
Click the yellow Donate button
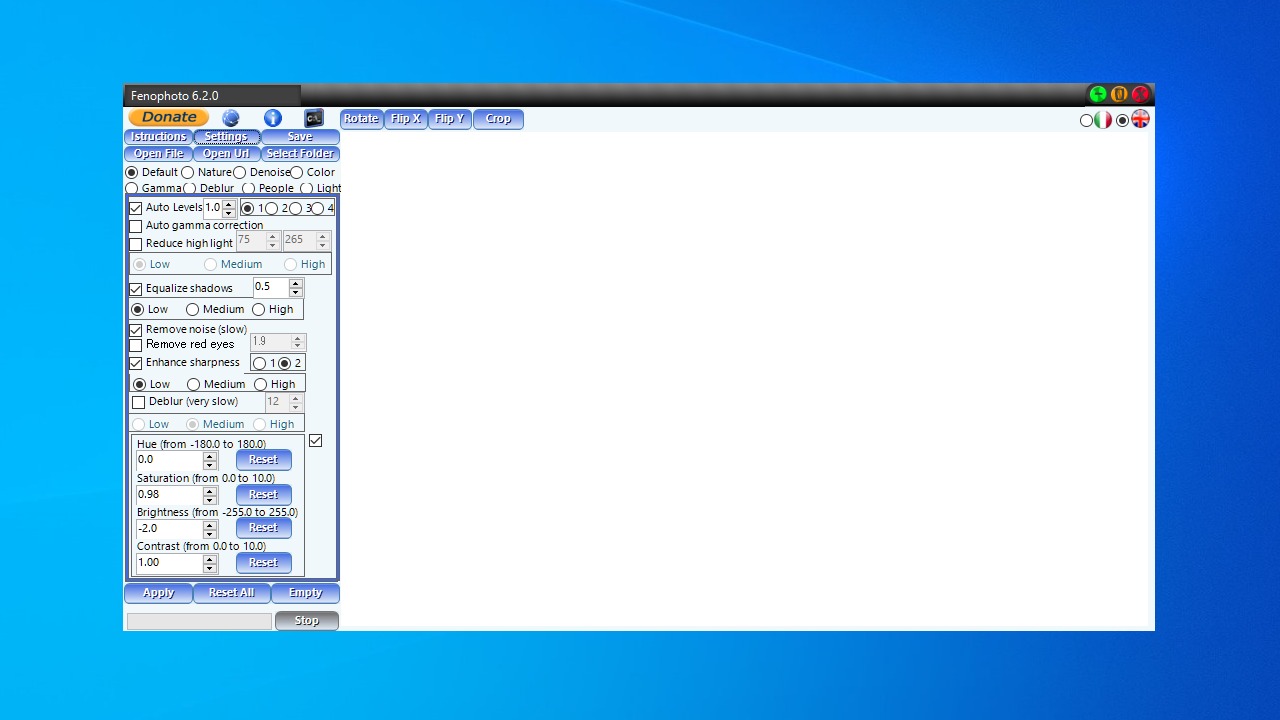(x=168, y=118)
